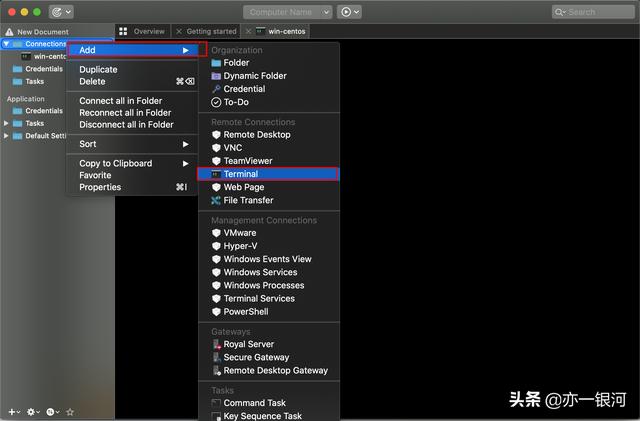Click the File Transfer icon

pyautogui.click(x=216, y=200)
